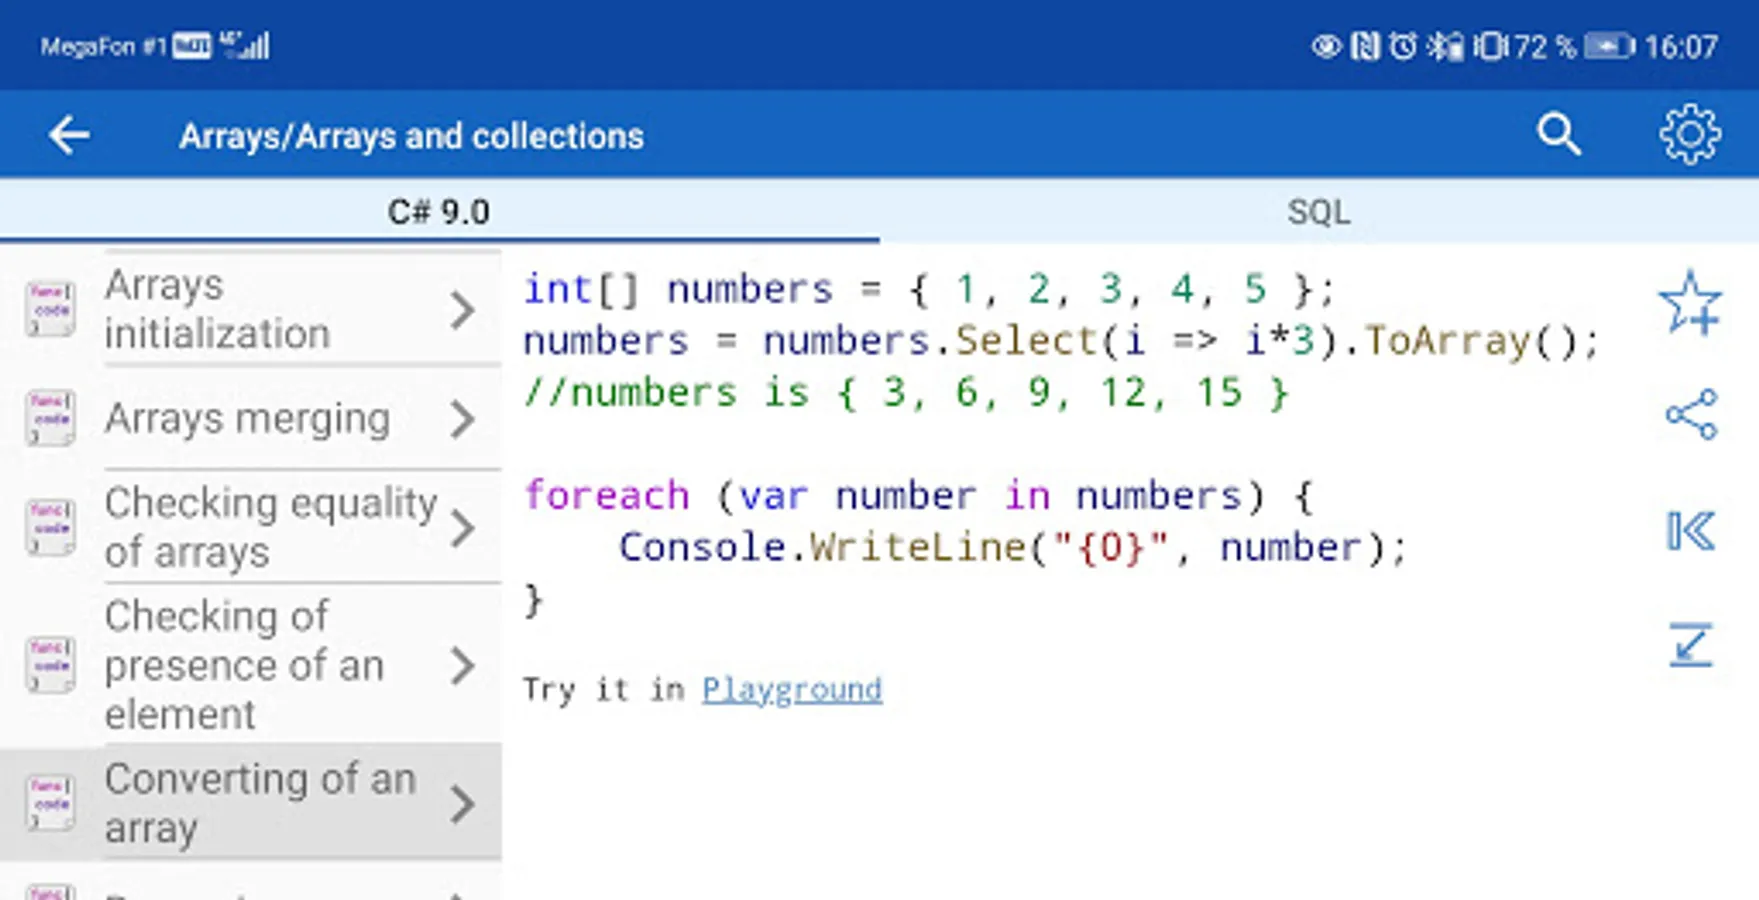Share the code snippet

tap(1691, 414)
